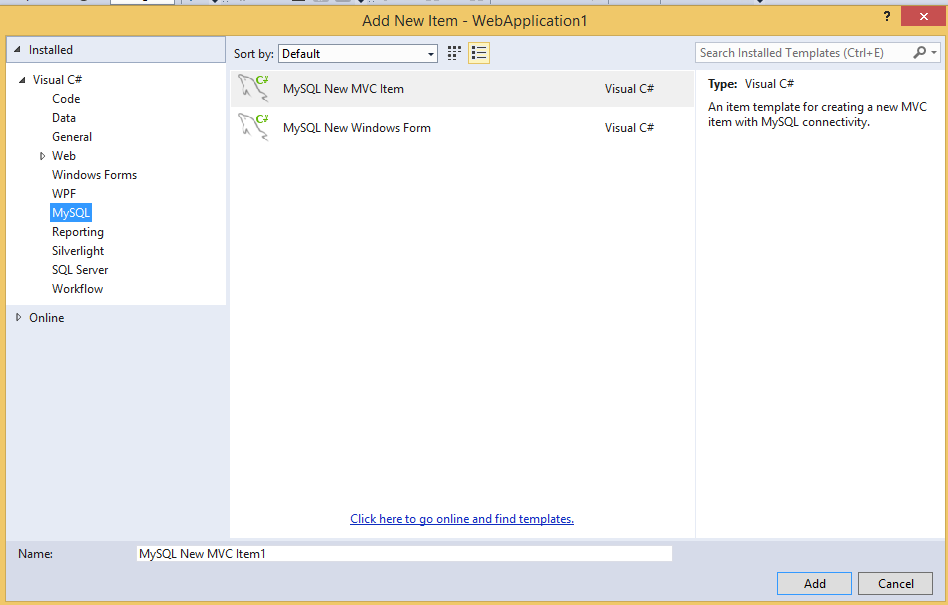948x605 pixels.
Task: Select the Workflow category
Action: pyautogui.click(x=77, y=289)
